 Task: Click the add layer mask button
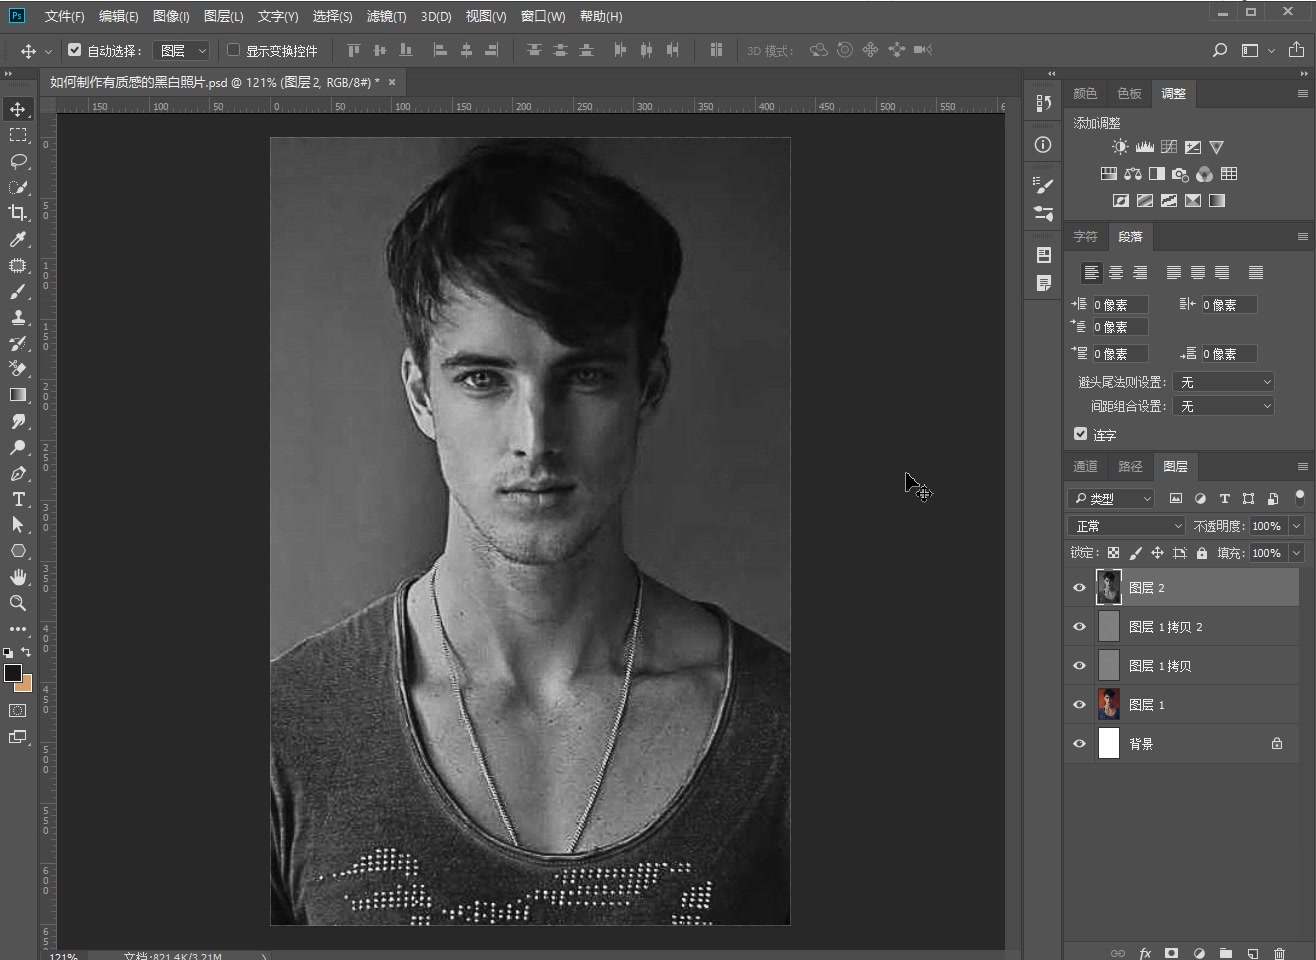(1171, 953)
